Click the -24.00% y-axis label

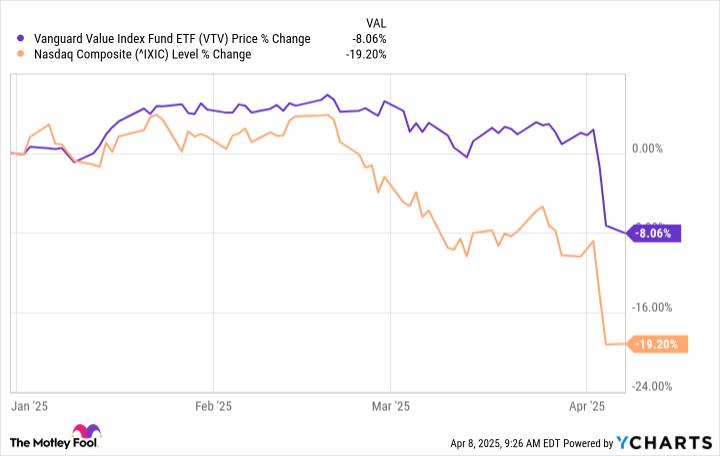click(x=652, y=387)
